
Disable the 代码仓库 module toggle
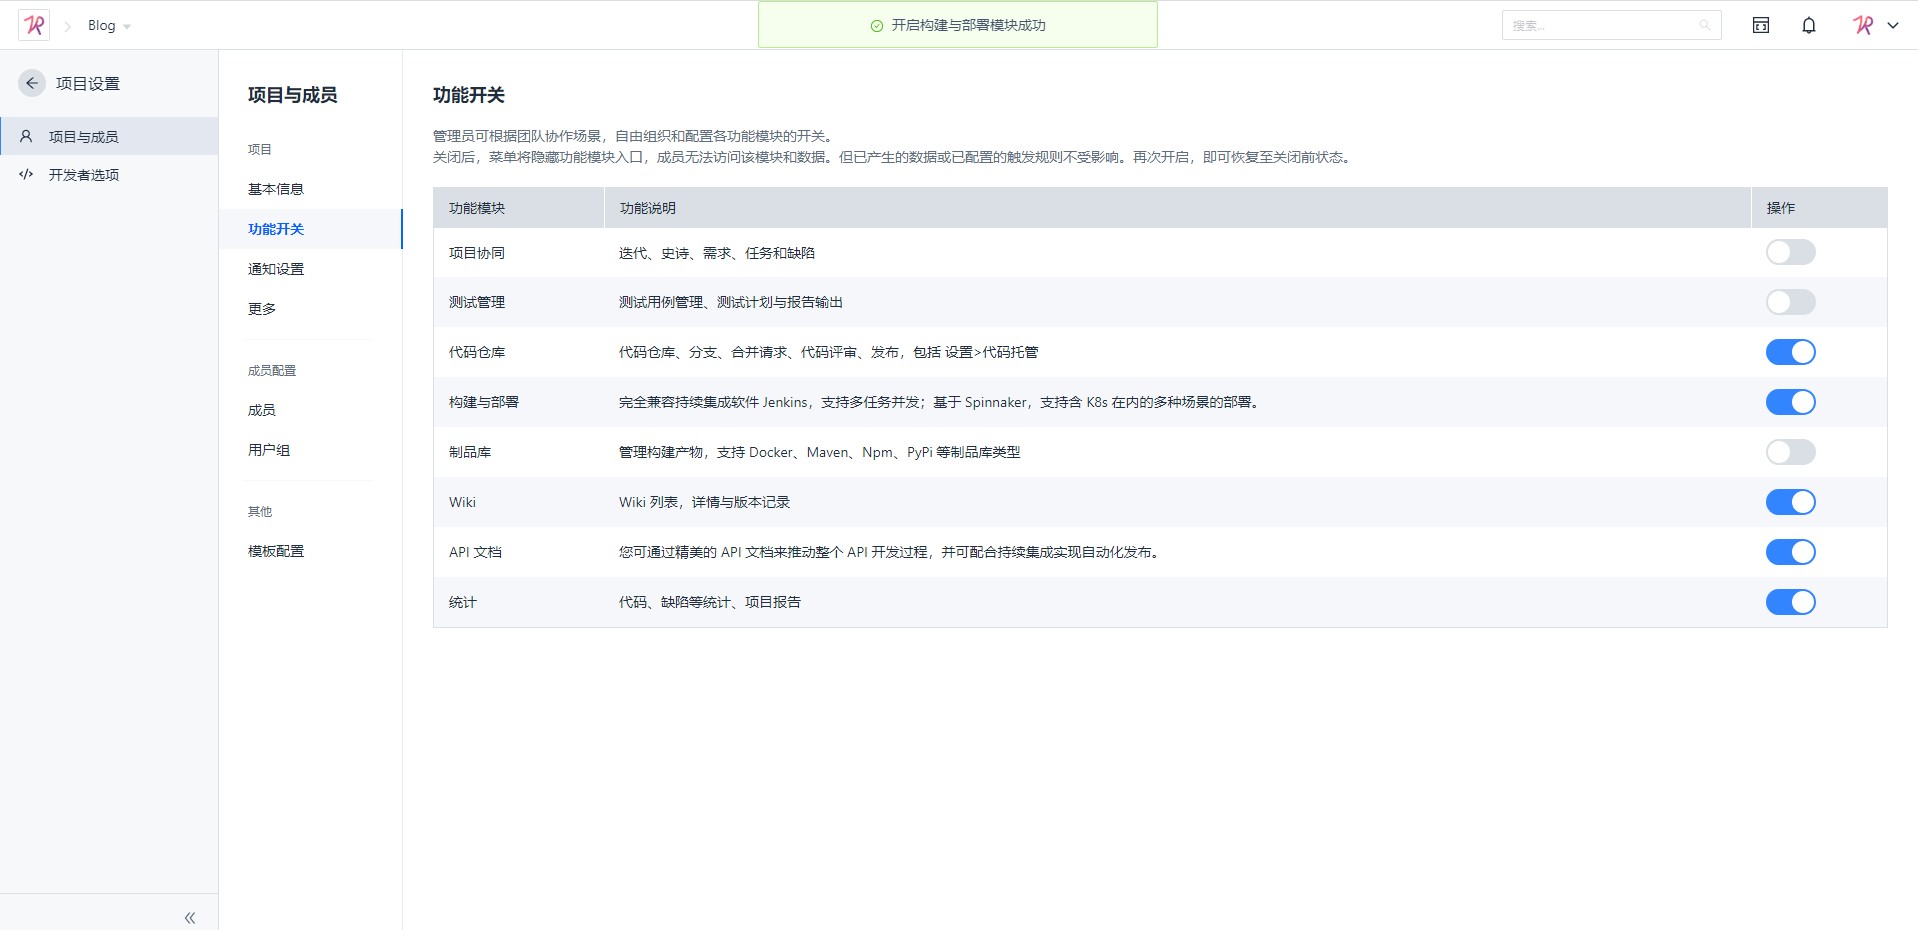(x=1790, y=352)
